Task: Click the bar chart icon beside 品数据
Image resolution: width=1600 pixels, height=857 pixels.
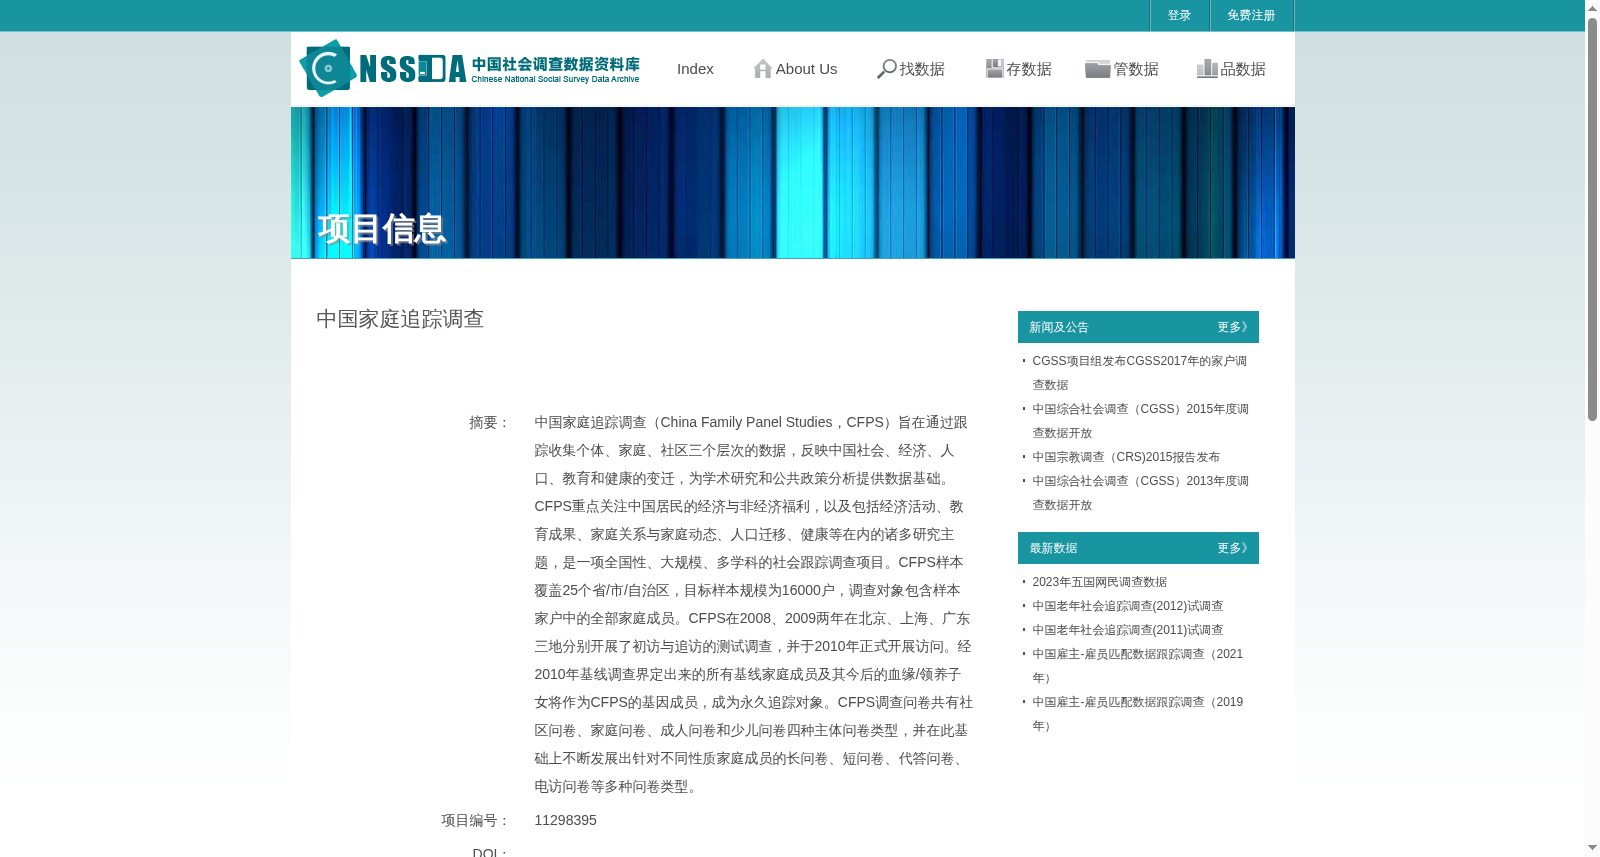Action: (x=1207, y=69)
